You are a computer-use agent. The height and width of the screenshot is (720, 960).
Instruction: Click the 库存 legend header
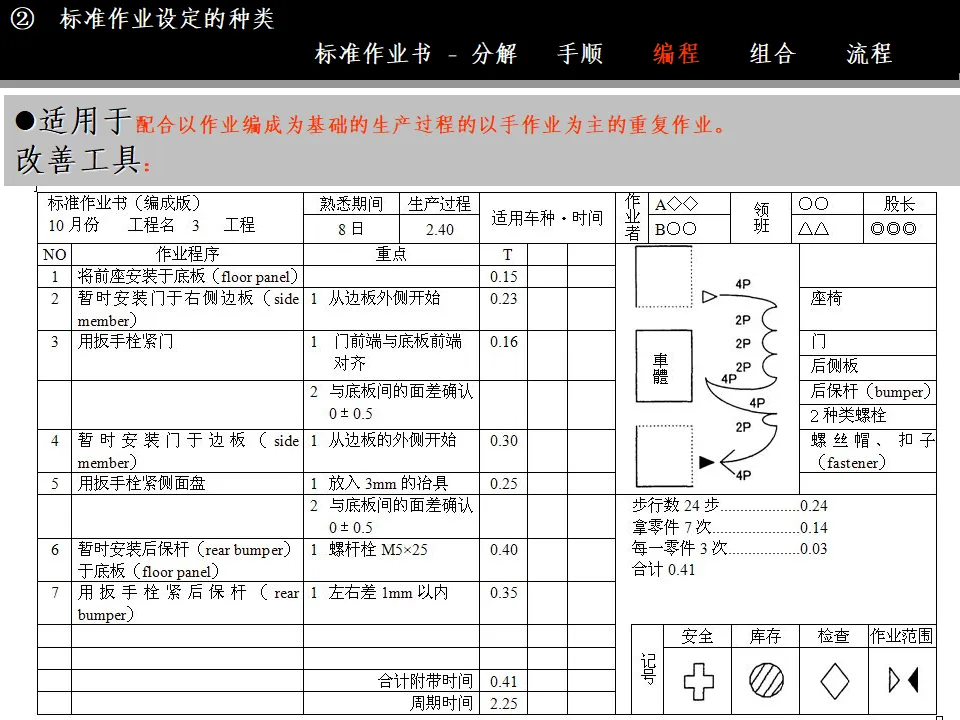pos(765,637)
